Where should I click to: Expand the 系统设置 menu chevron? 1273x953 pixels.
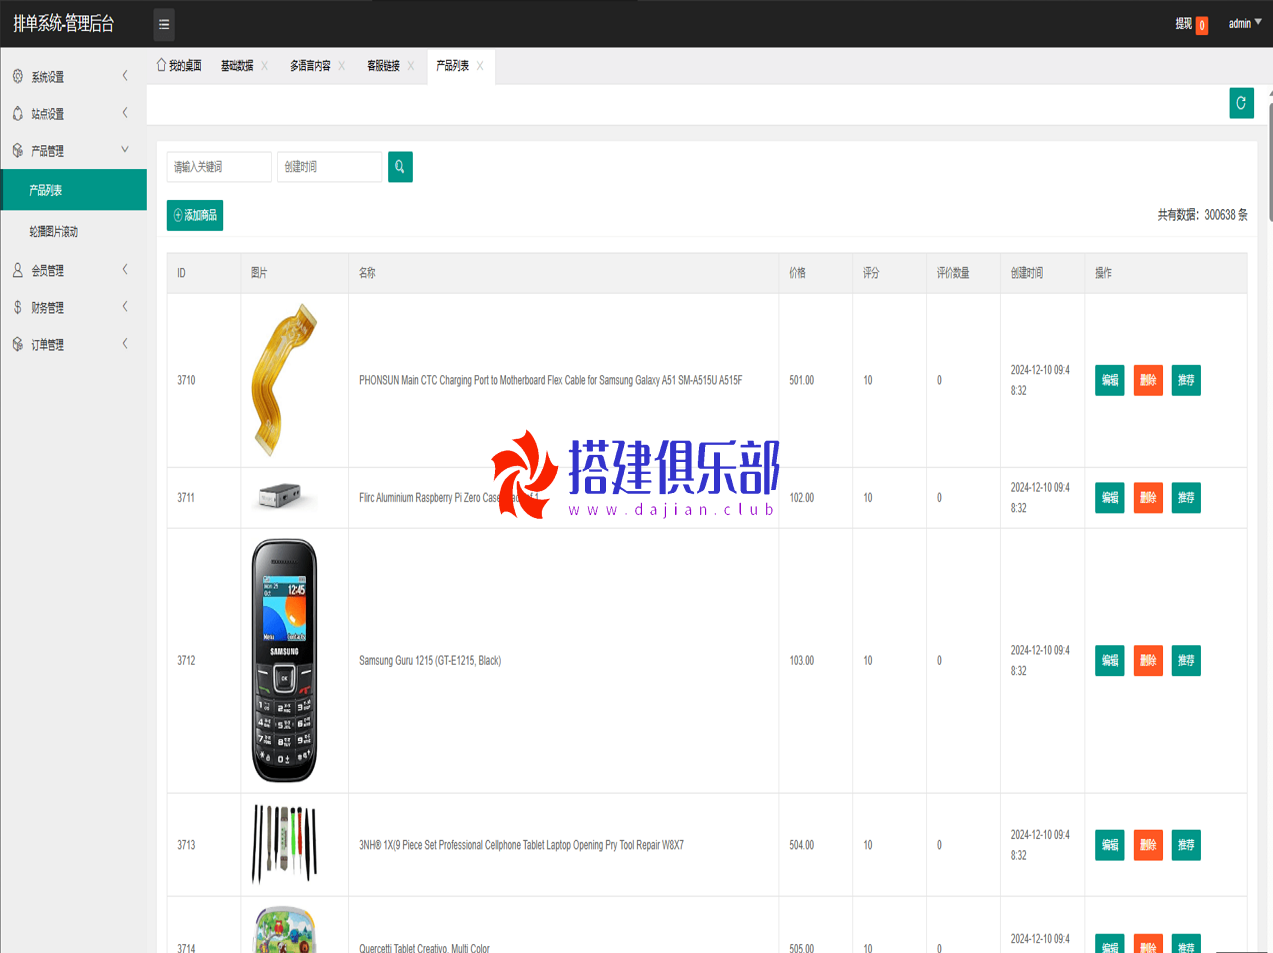pyautogui.click(x=125, y=76)
